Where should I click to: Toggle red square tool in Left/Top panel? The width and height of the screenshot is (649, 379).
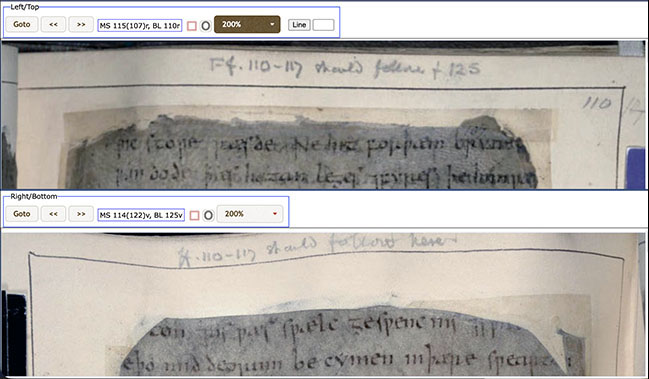192,26
